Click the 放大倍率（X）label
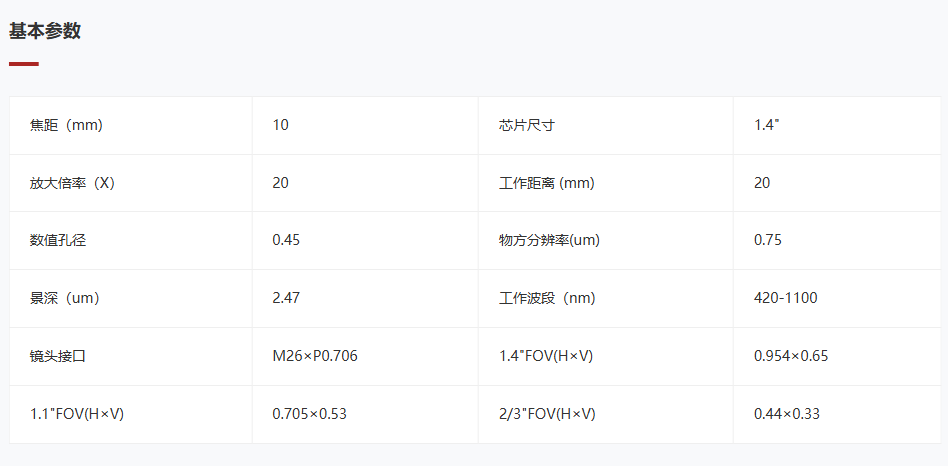The image size is (948, 466). pyautogui.click(x=72, y=183)
